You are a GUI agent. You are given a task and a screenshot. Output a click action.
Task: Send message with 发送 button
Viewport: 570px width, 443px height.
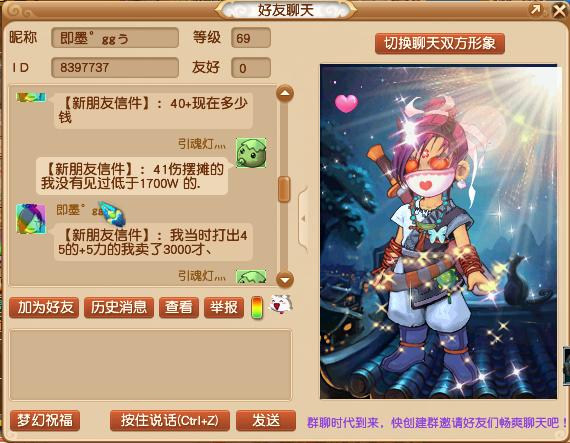coord(266,420)
